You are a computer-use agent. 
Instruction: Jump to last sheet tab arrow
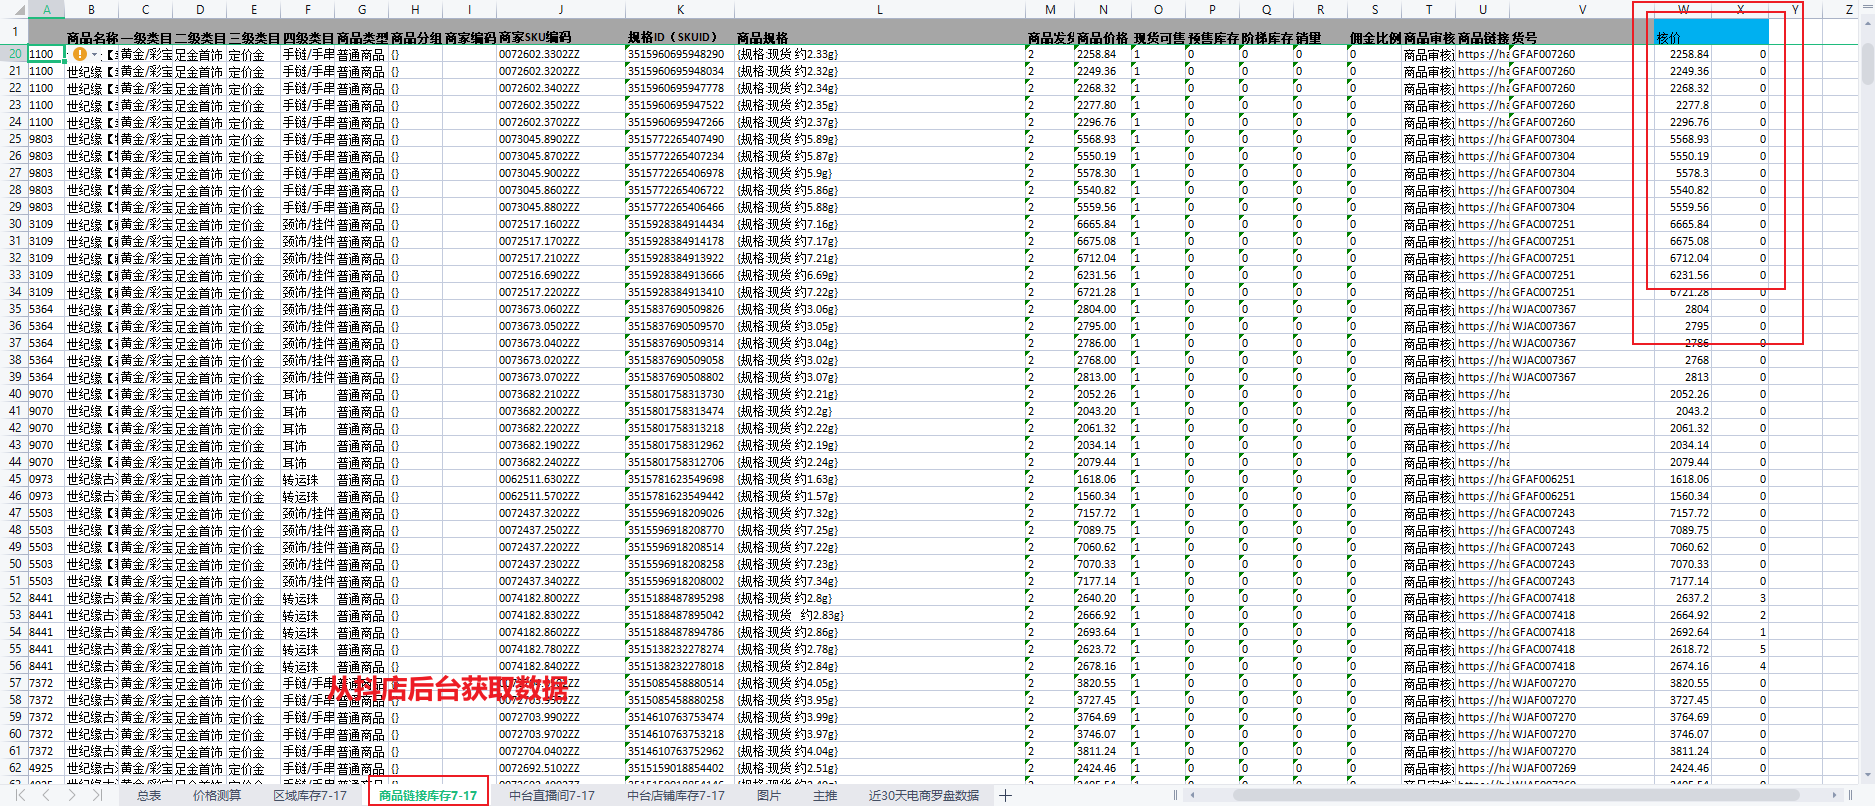[x=96, y=796]
